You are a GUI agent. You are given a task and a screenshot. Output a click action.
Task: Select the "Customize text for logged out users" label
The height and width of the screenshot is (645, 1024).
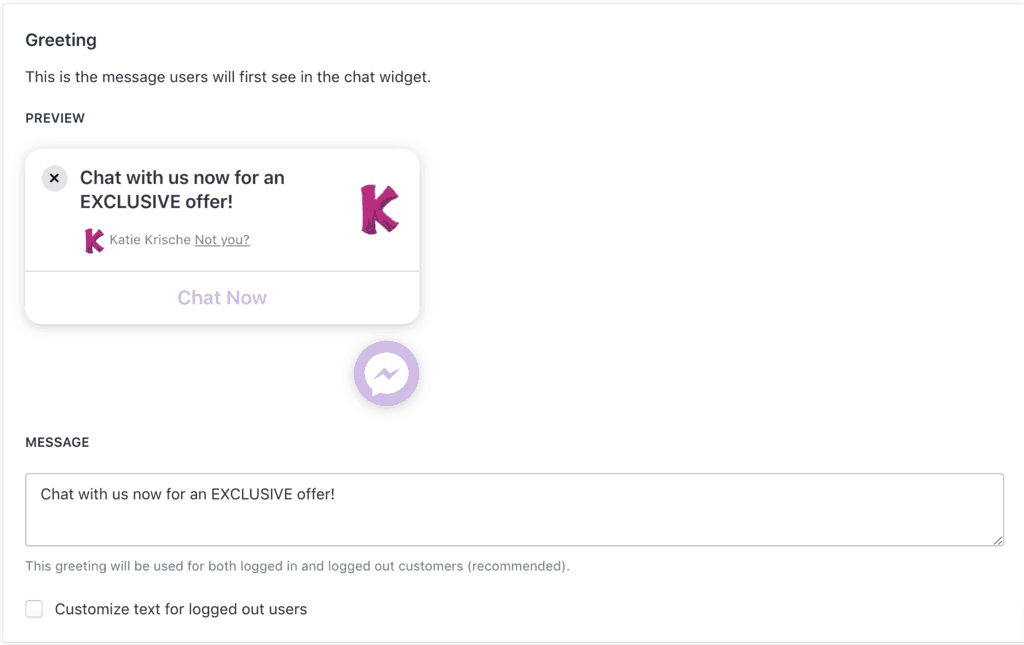[181, 609]
